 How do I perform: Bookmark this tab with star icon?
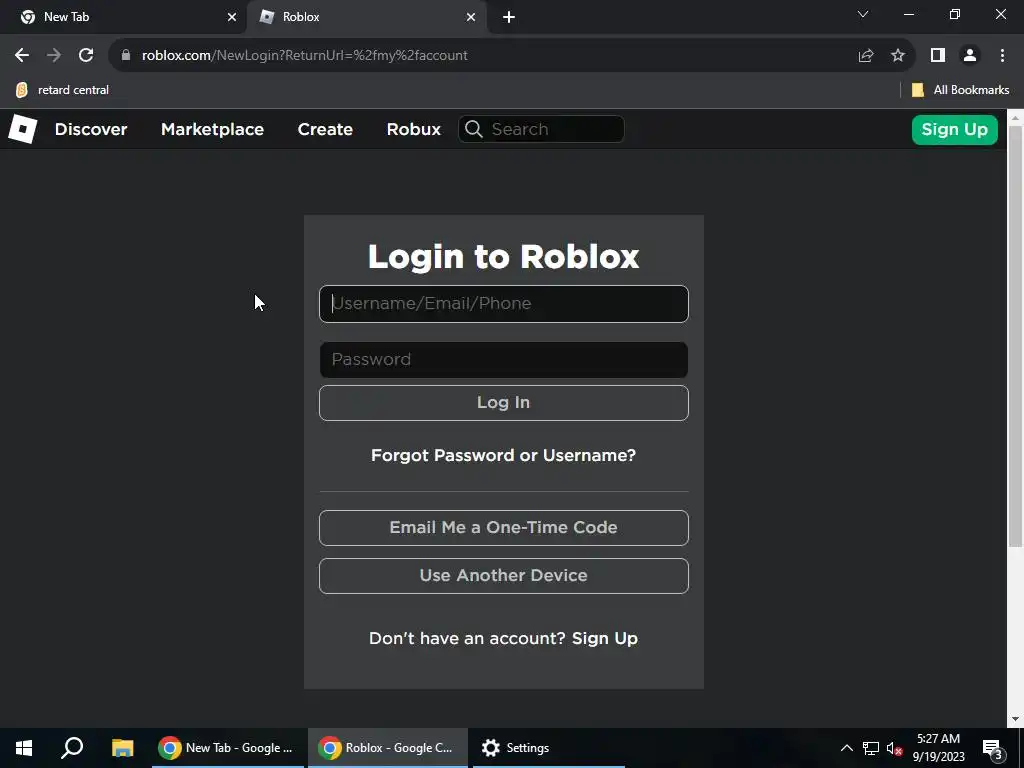point(898,56)
